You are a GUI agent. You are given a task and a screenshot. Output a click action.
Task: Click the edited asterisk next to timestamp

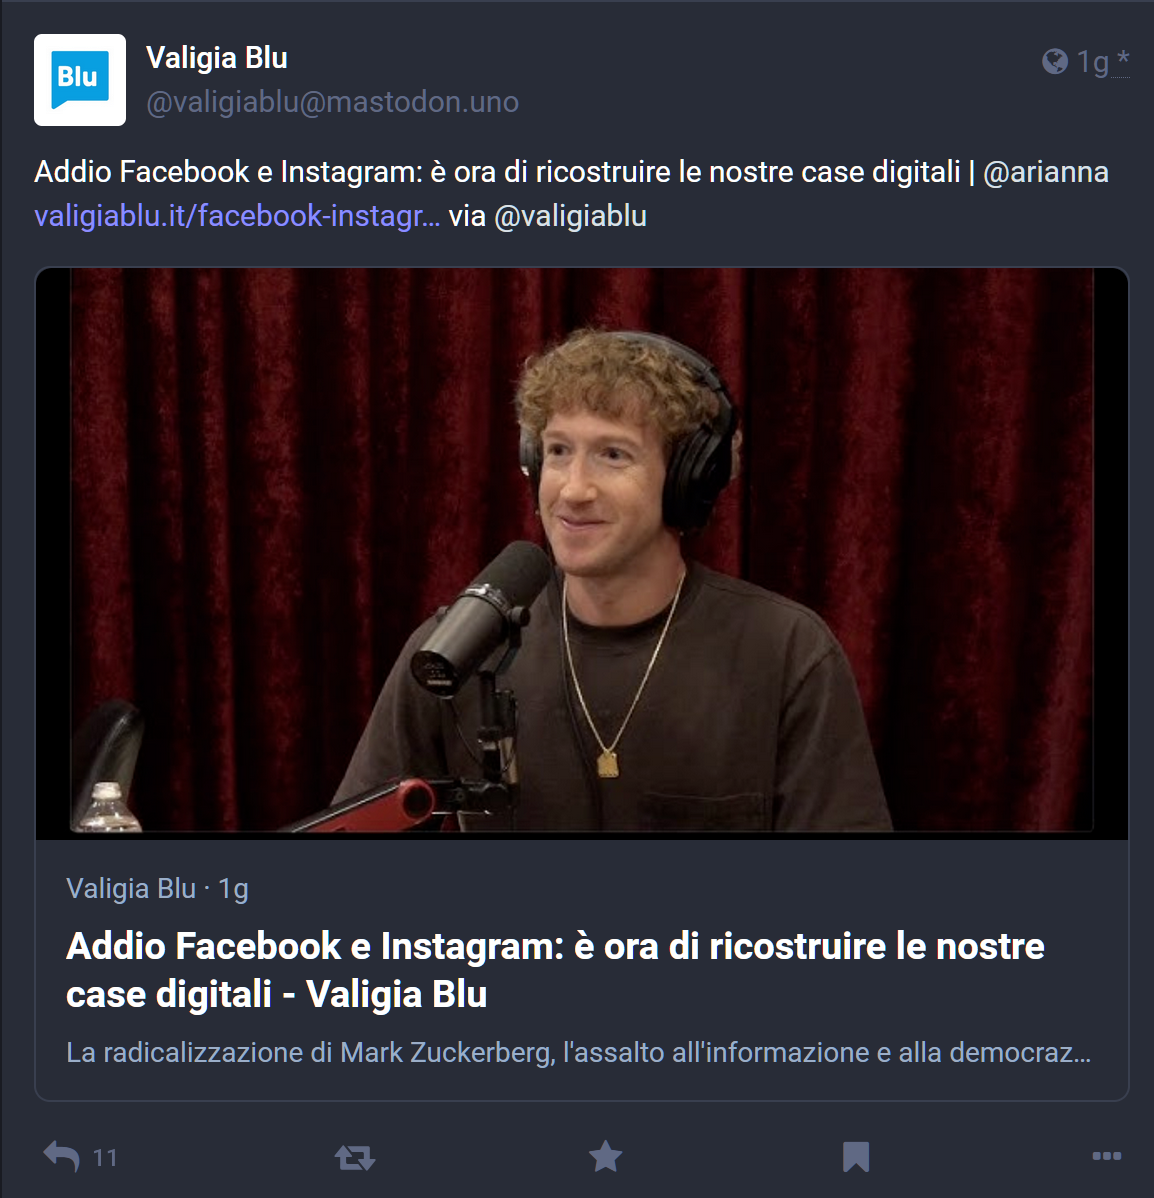[1122, 60]
